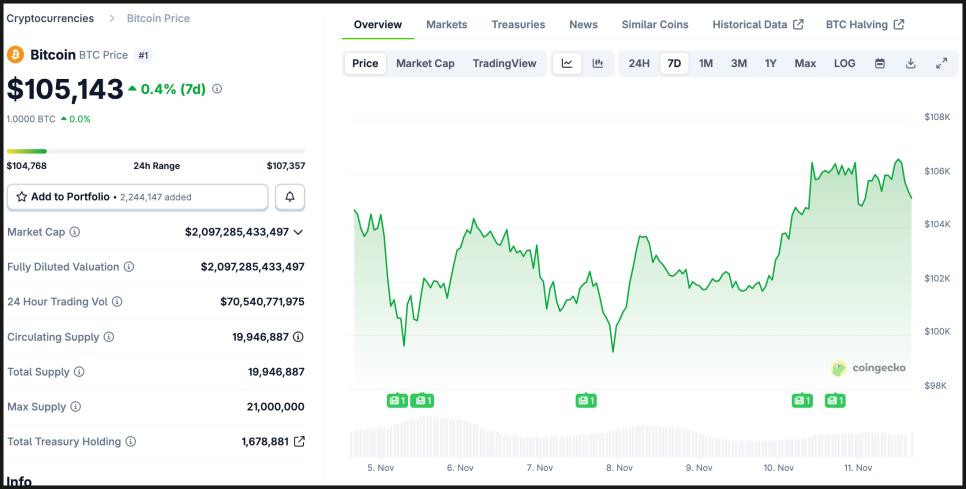Expand Market Cap details chevron
This screenshot has height=489, width=966.
point(298,232)
